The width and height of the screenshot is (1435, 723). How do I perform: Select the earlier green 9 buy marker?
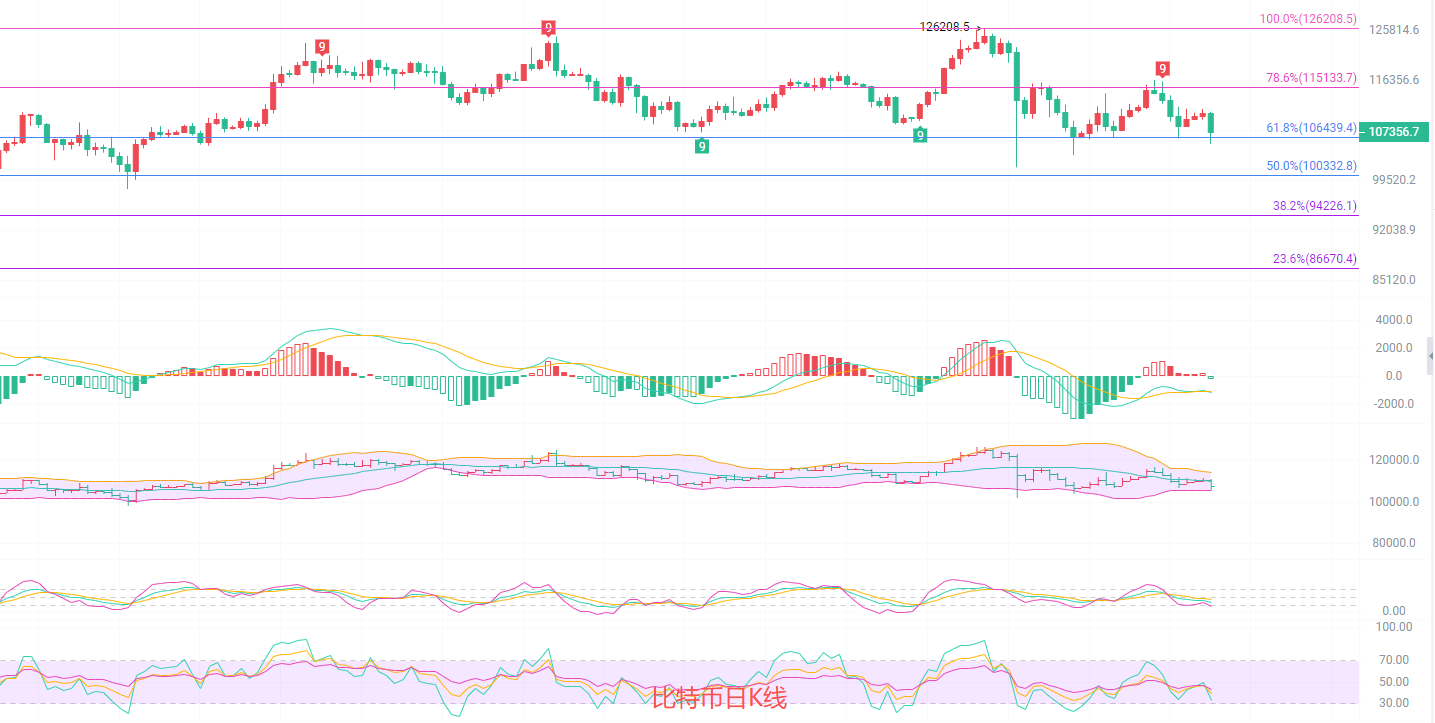702,146
